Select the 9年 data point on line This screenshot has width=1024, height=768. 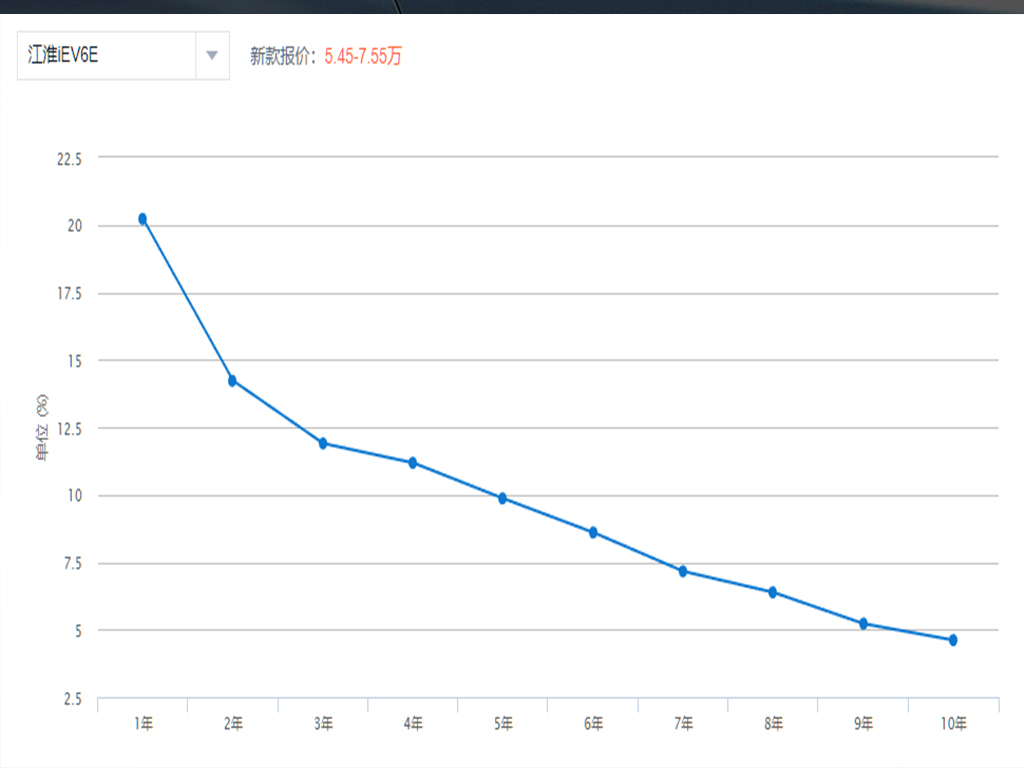click(x=863, y=624)
